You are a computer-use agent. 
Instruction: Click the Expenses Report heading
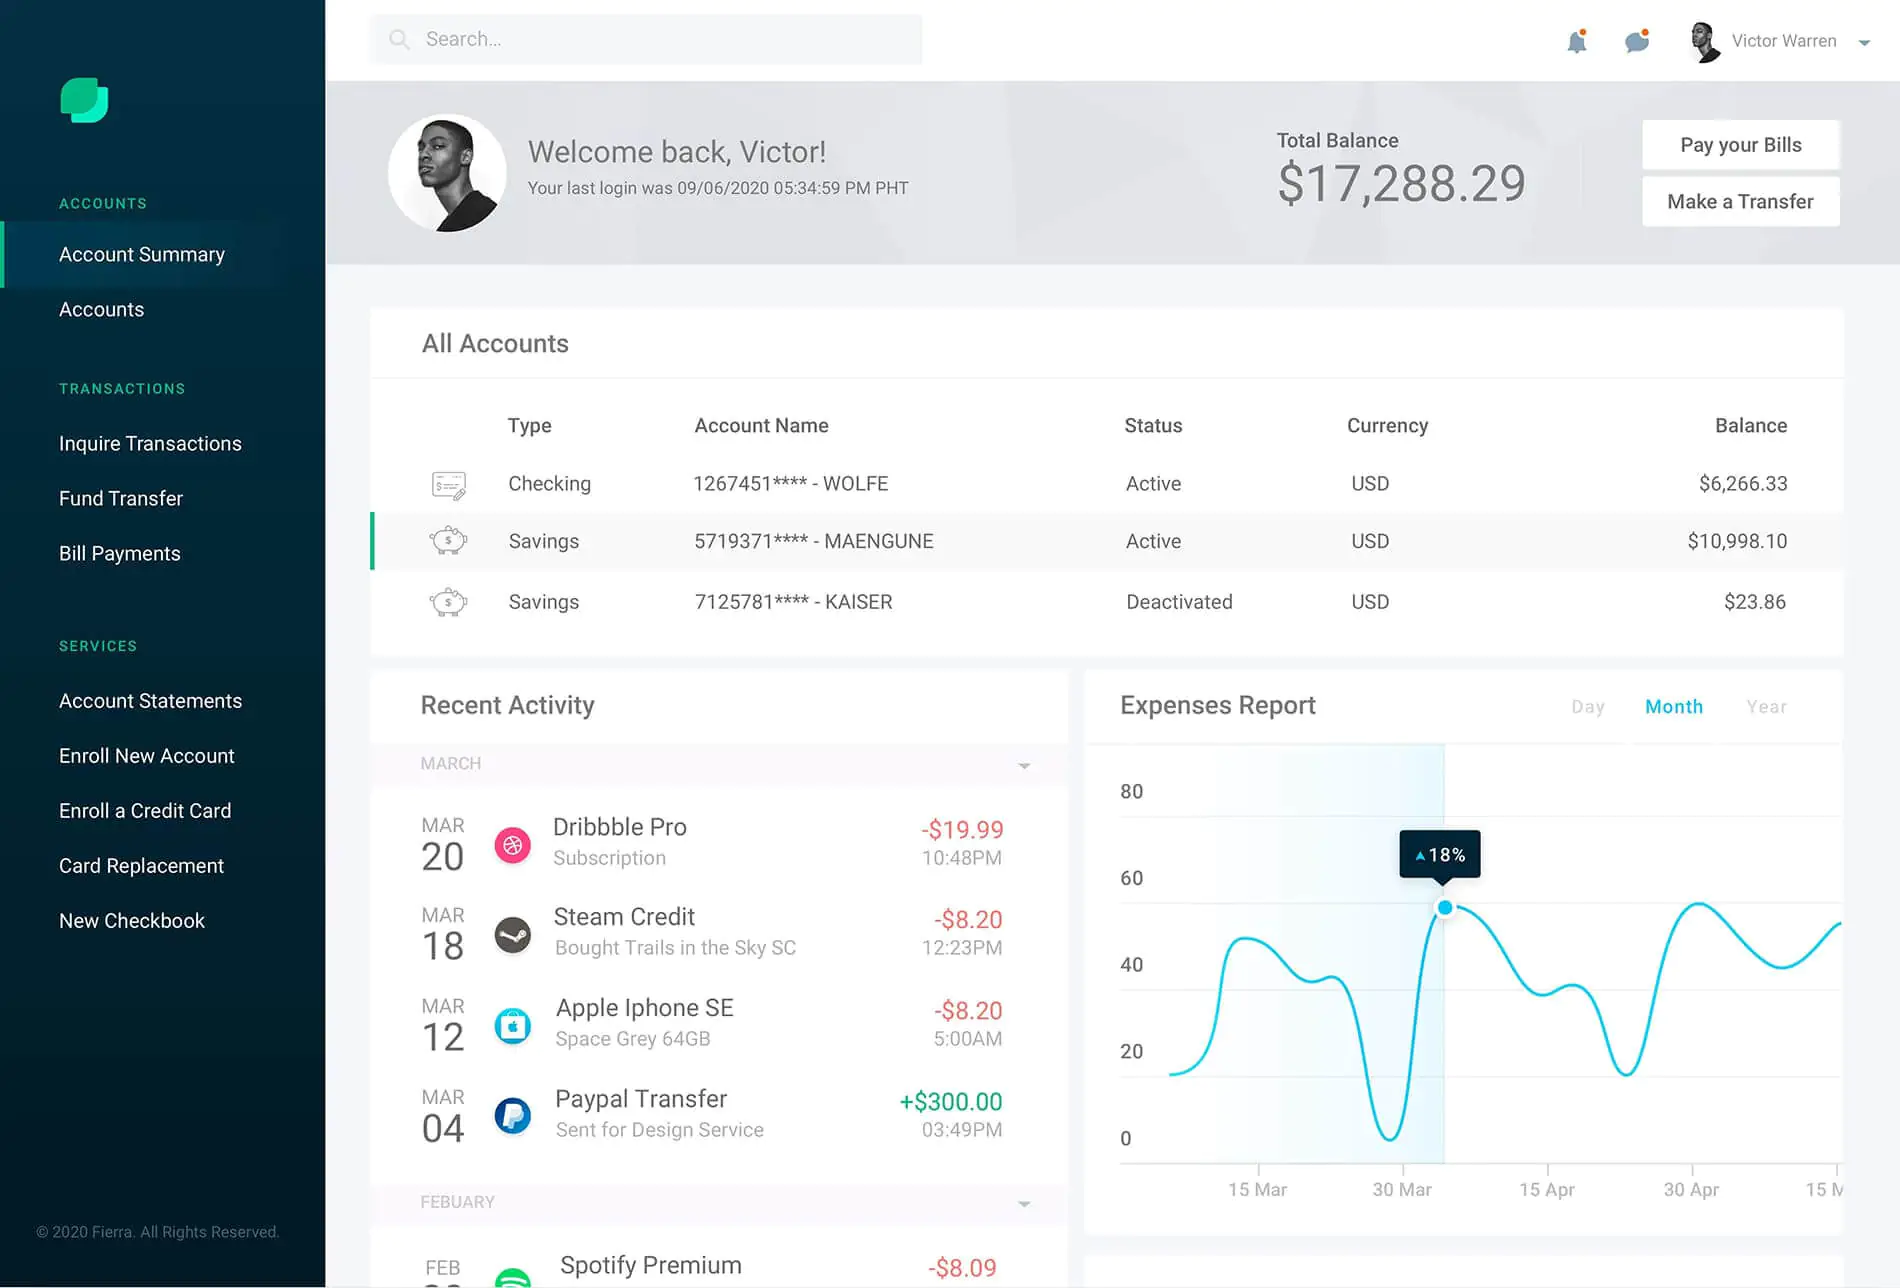point(1218,706)
